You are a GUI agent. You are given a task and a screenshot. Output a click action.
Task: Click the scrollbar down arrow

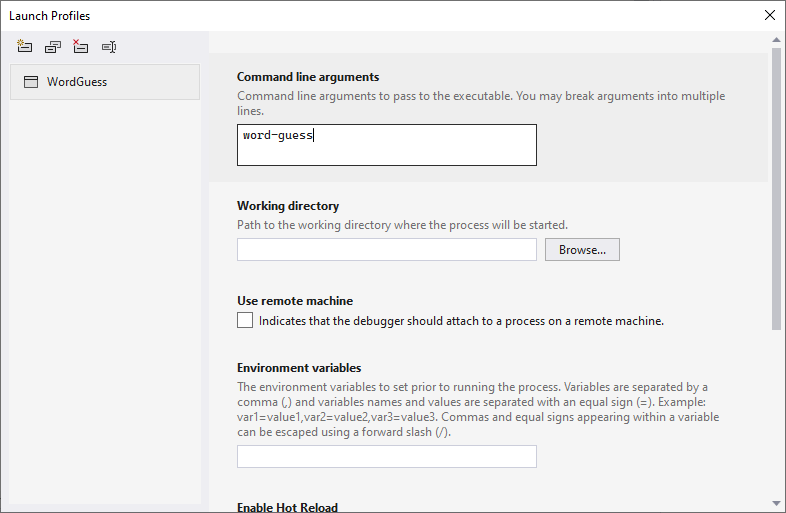pos(776,502)
